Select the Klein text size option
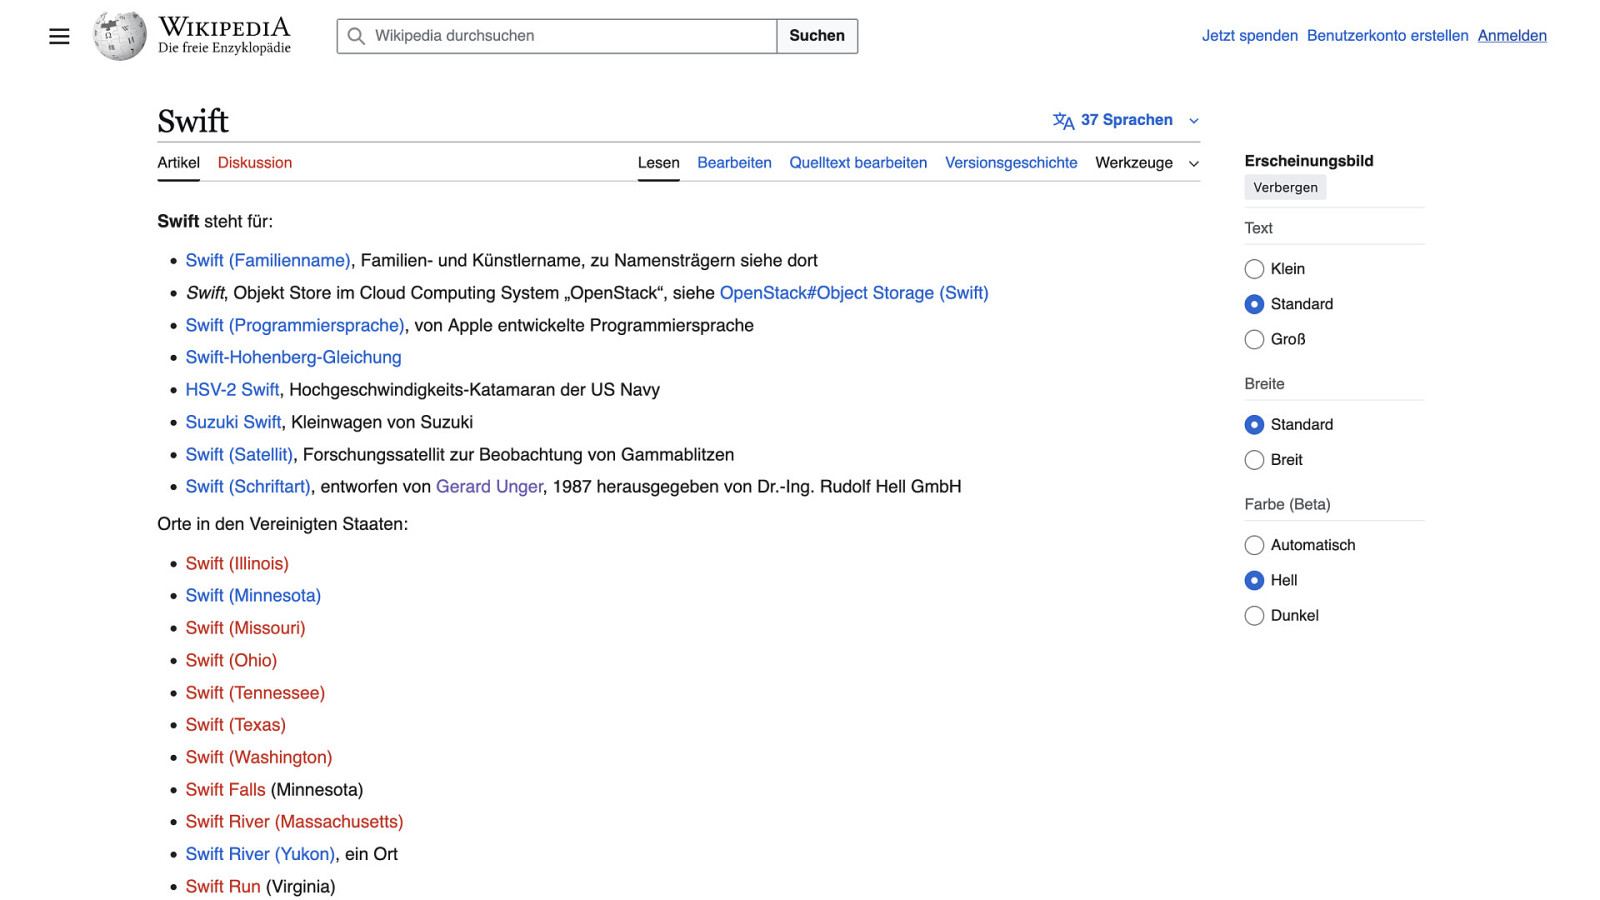The height and width of the screenshot is (900, 1600). click(x=1254, y=269)
